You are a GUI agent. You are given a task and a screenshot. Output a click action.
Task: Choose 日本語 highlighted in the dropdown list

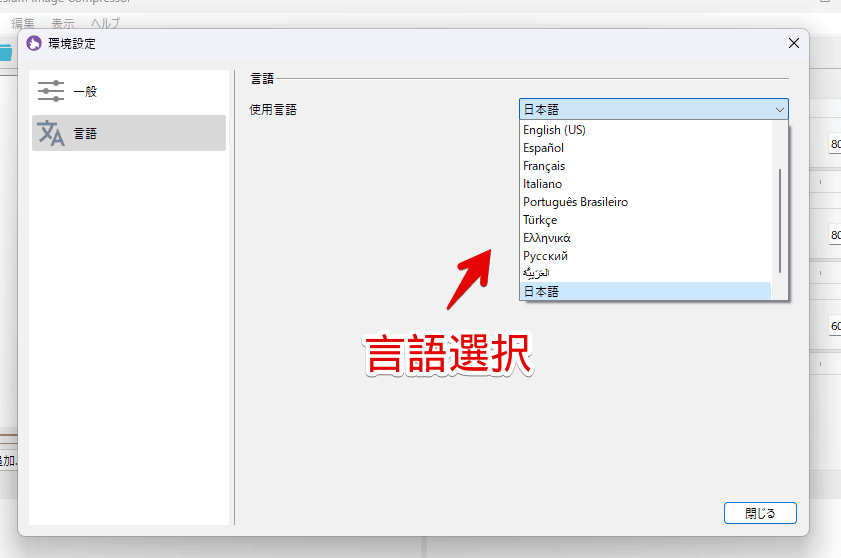pyautogui.click(x=645, y=291)
